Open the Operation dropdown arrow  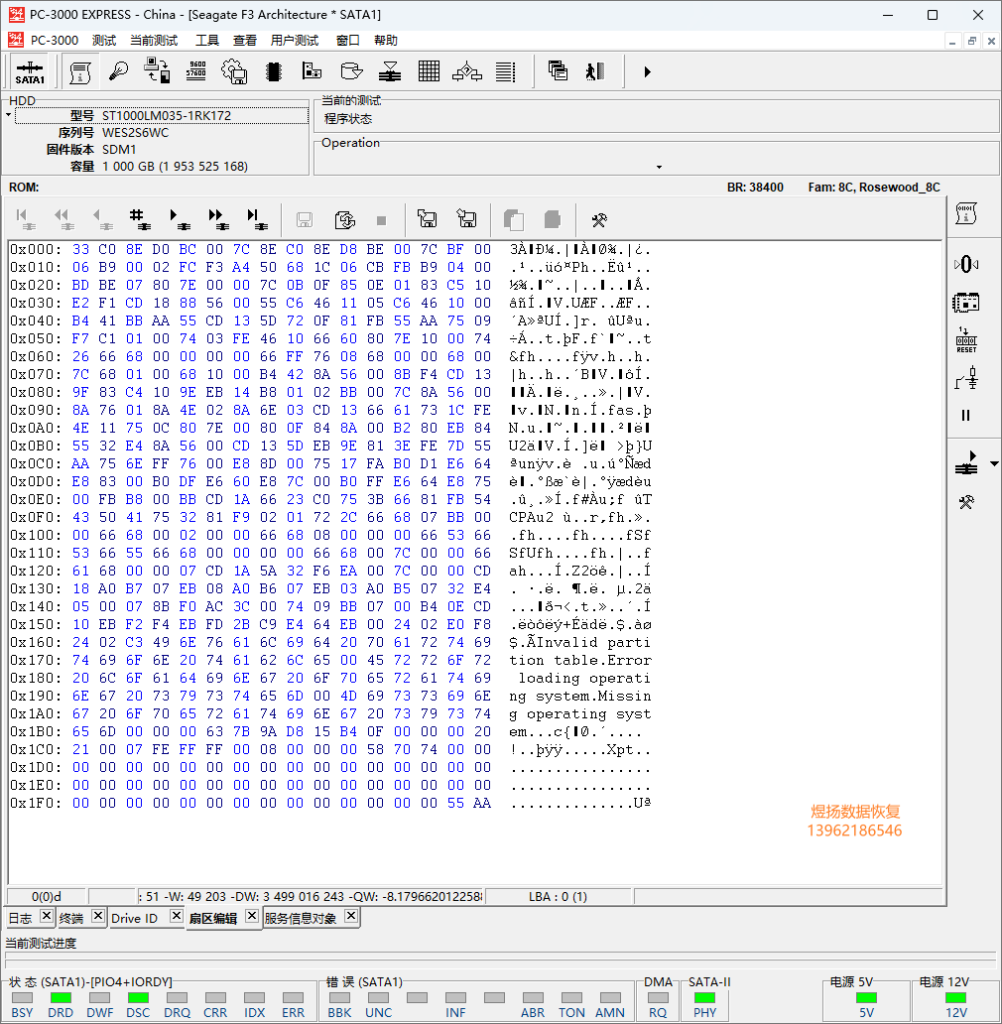pos(659,167)
